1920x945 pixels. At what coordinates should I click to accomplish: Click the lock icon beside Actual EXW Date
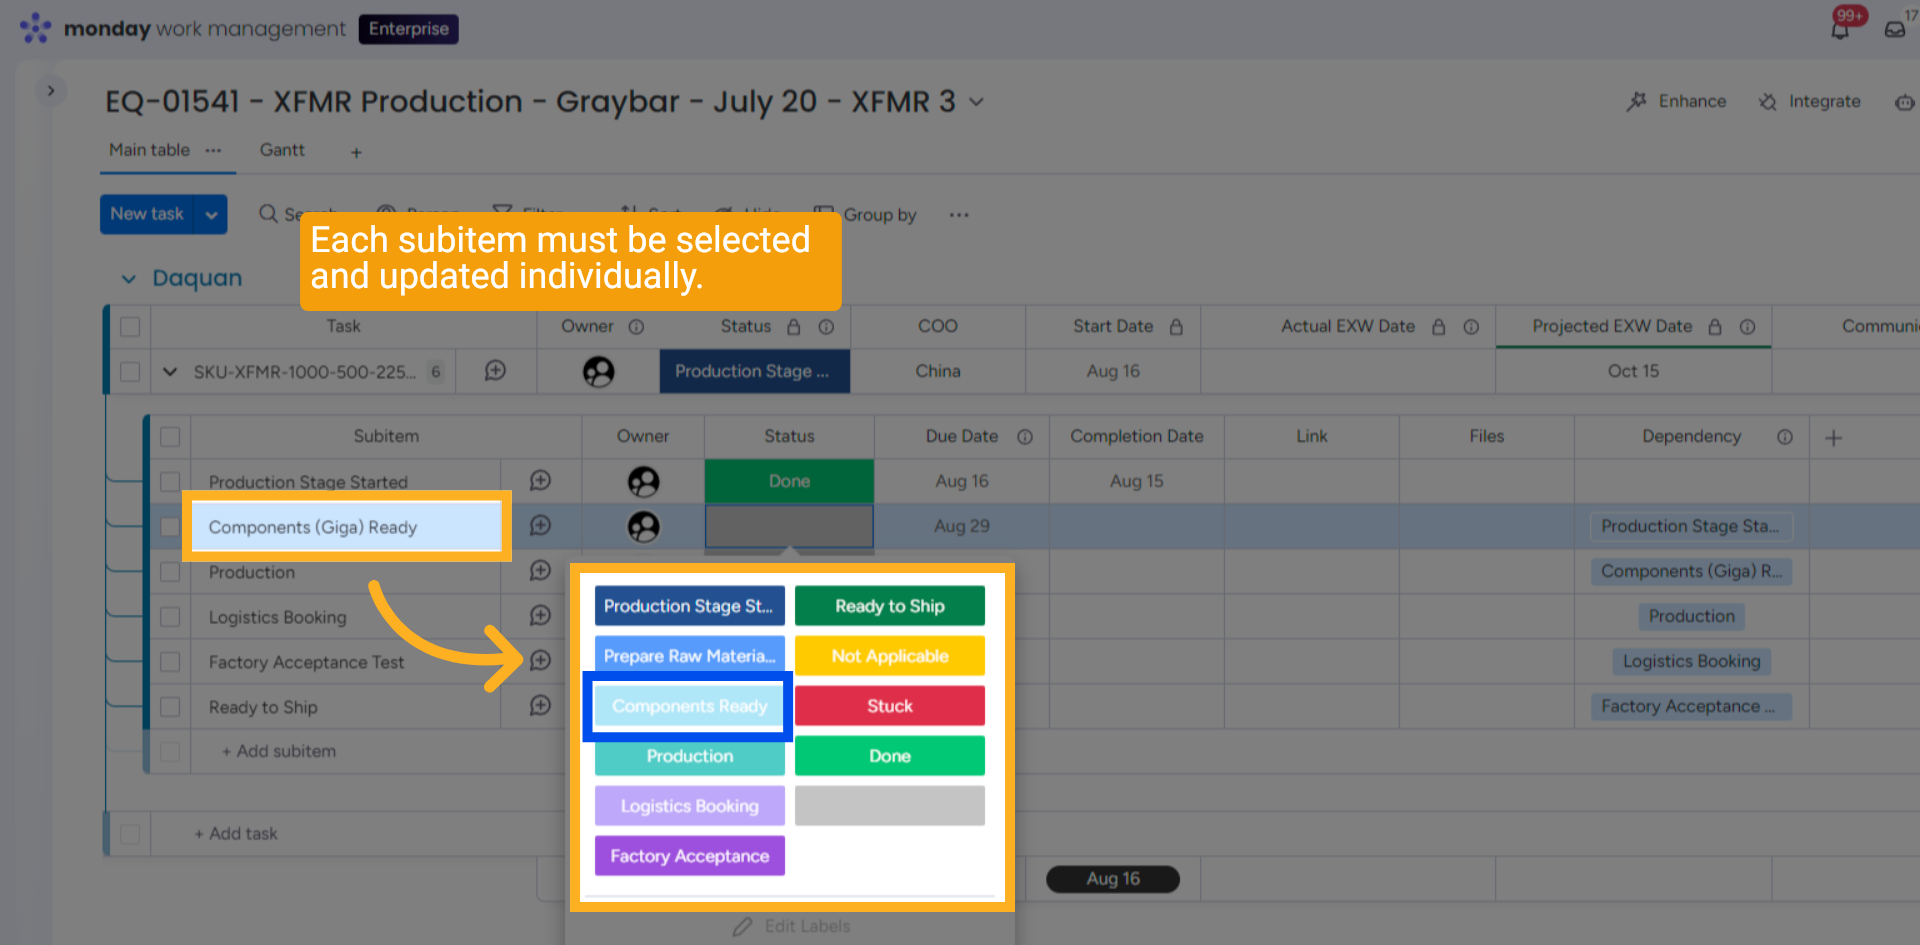pos(1439,327)
